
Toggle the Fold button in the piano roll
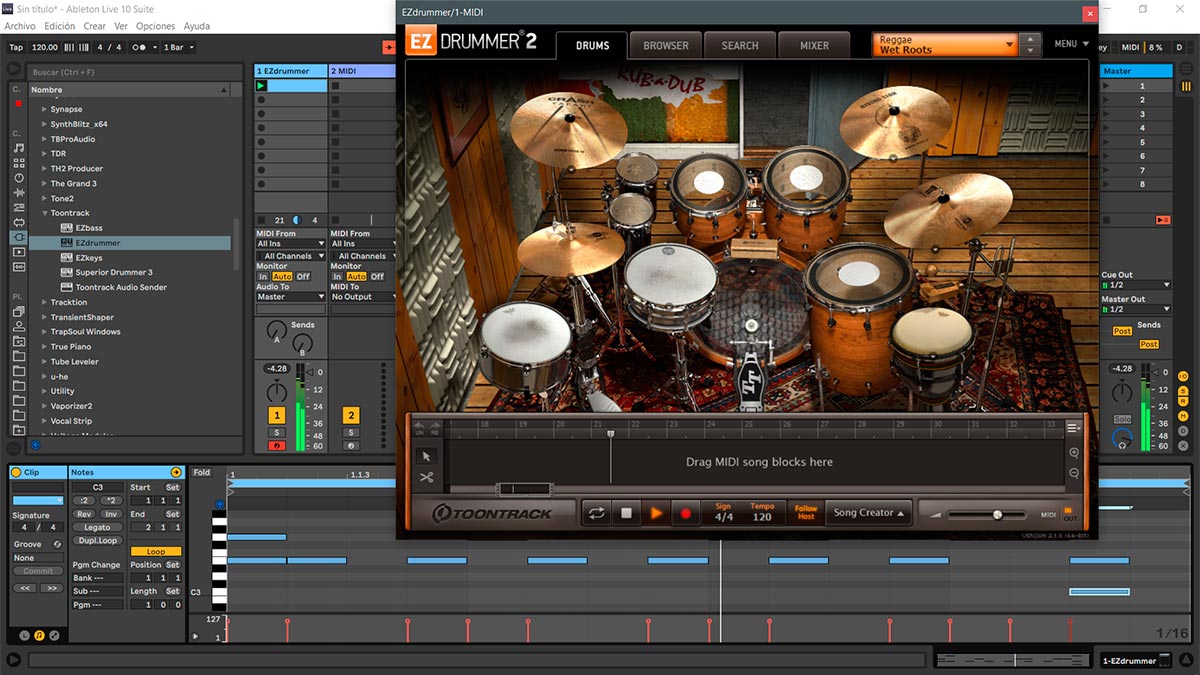[x=202, y=473]
